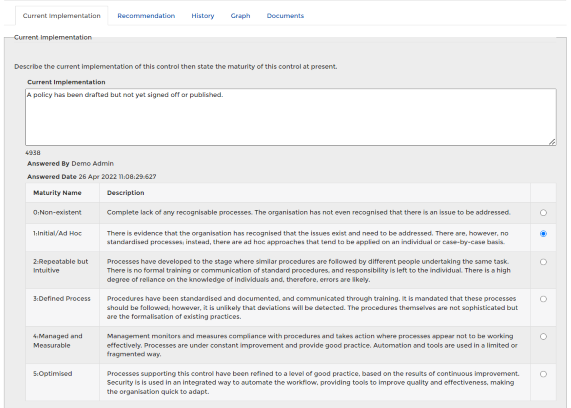Click the Description column header
Viewport: 571px width, 408px height.
click(x=126, y=193)
